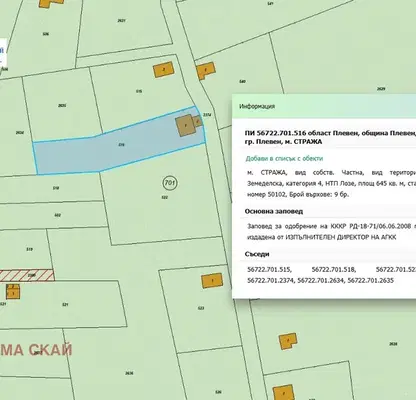Click the small brown annex beside the large brown building
This screenshot has height=400, width=416.
[x=197, y=121]
